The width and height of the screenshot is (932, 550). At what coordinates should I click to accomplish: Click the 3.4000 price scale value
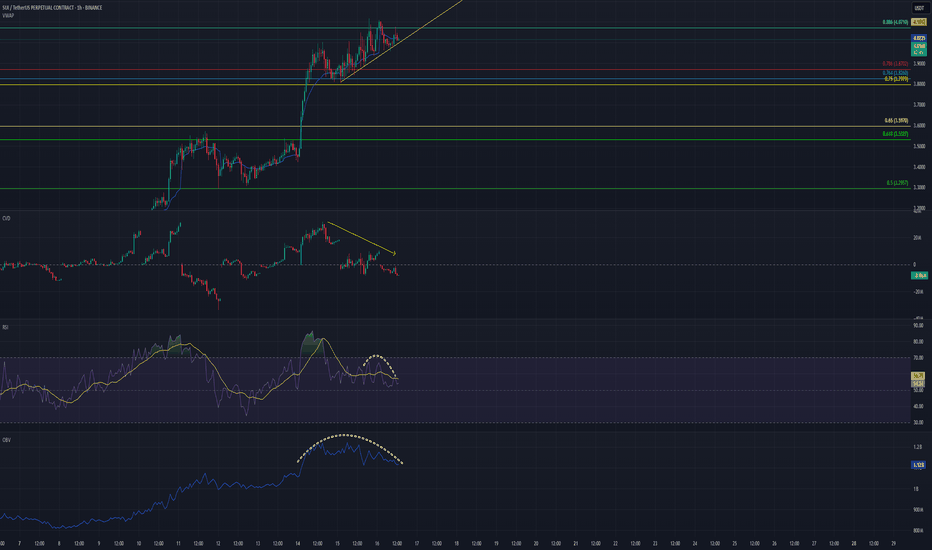click(919, 167)
